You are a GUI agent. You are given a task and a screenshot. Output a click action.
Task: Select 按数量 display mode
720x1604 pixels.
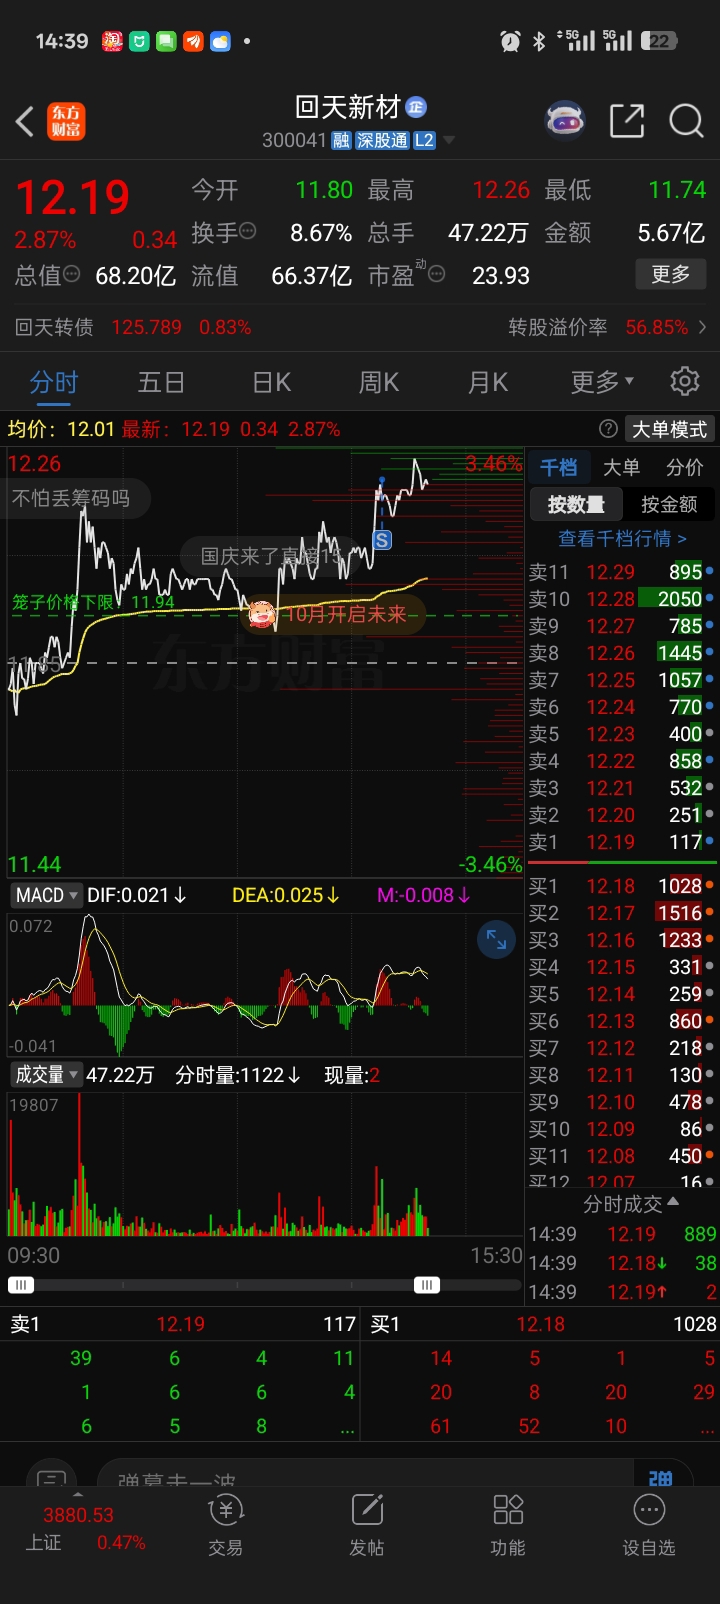576,504
